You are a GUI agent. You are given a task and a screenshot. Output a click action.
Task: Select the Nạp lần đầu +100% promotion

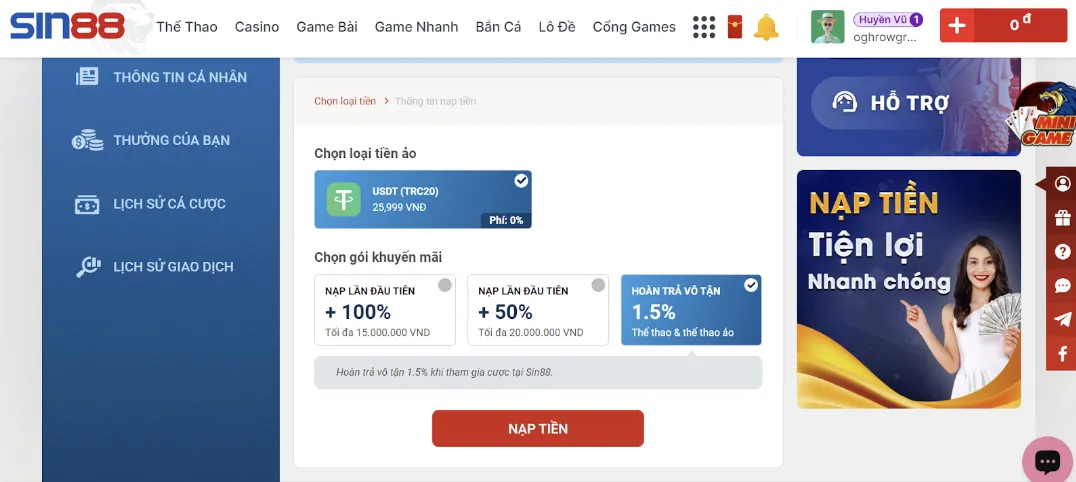click(384, 310)
